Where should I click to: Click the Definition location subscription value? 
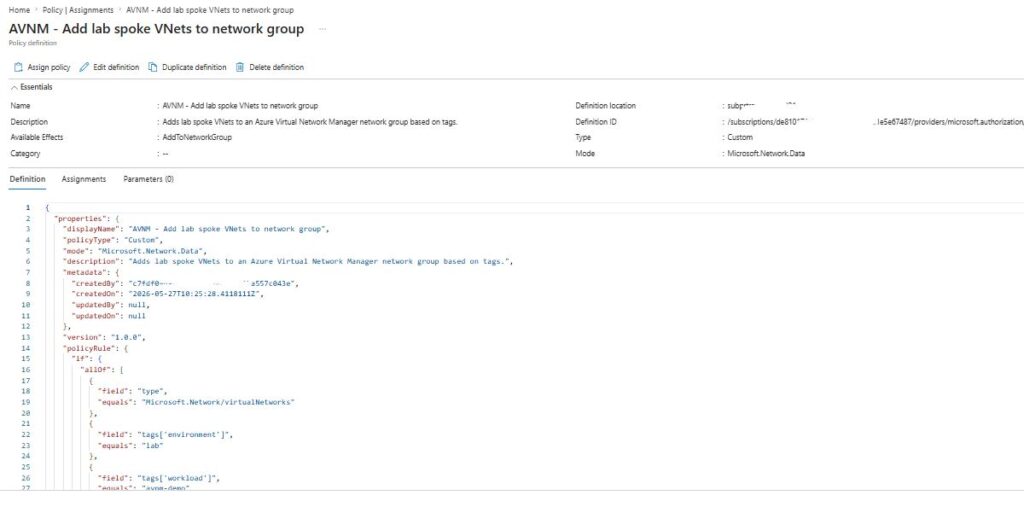(x=761, y=105)
